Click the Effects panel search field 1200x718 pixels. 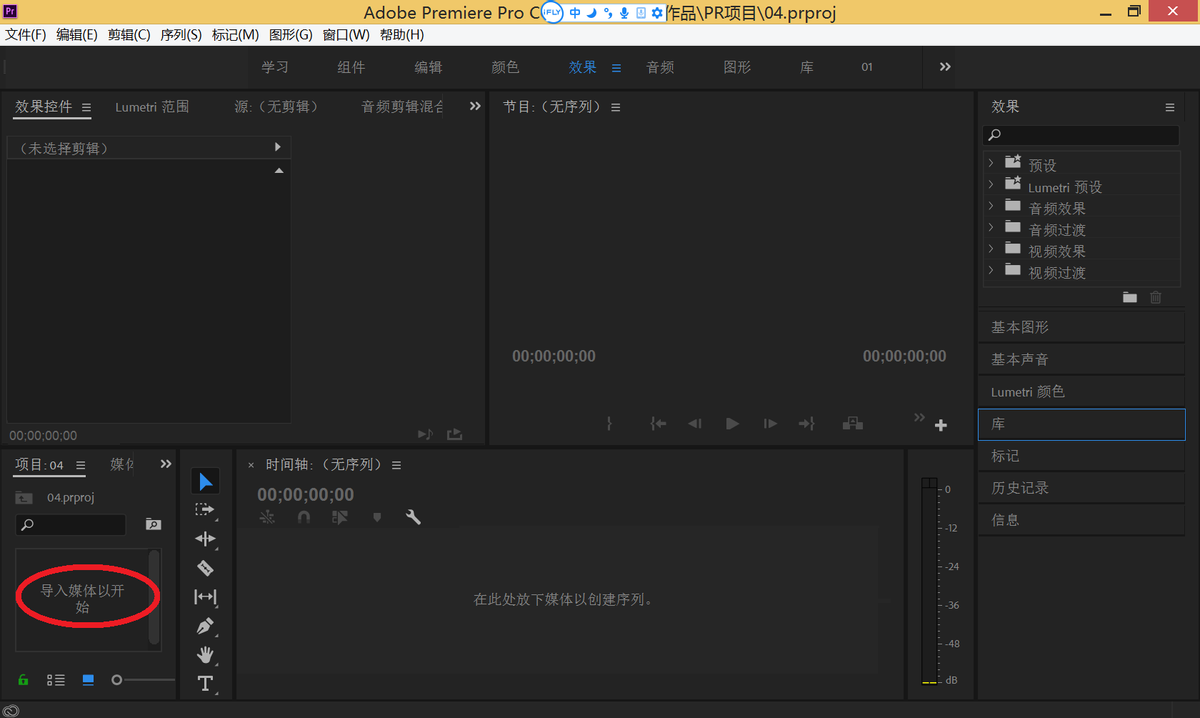[1081, 135]
